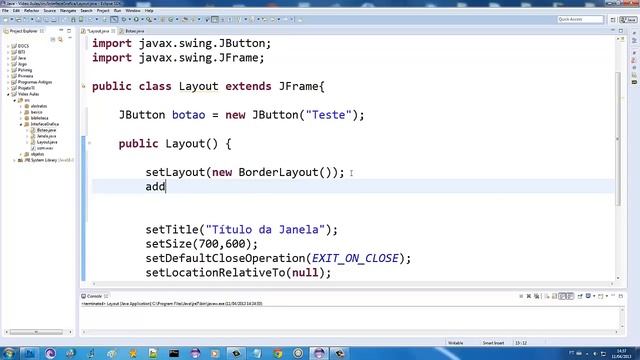Screen dimensions: 640x360
Task: Click the Run toolbar icon
Action: (136, 20)
